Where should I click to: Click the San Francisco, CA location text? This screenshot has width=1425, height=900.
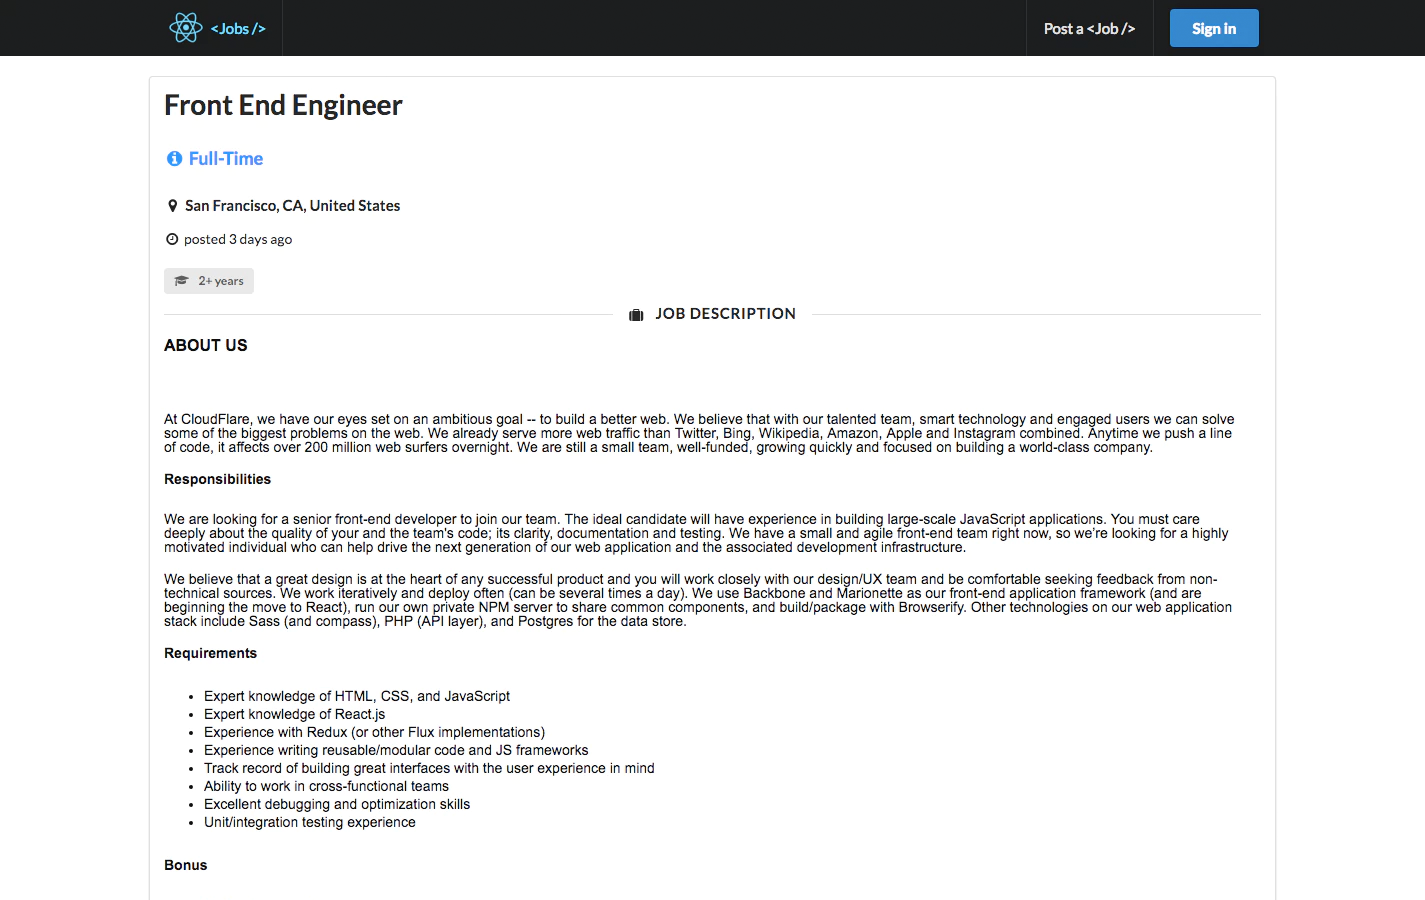[x=292, y=205]
